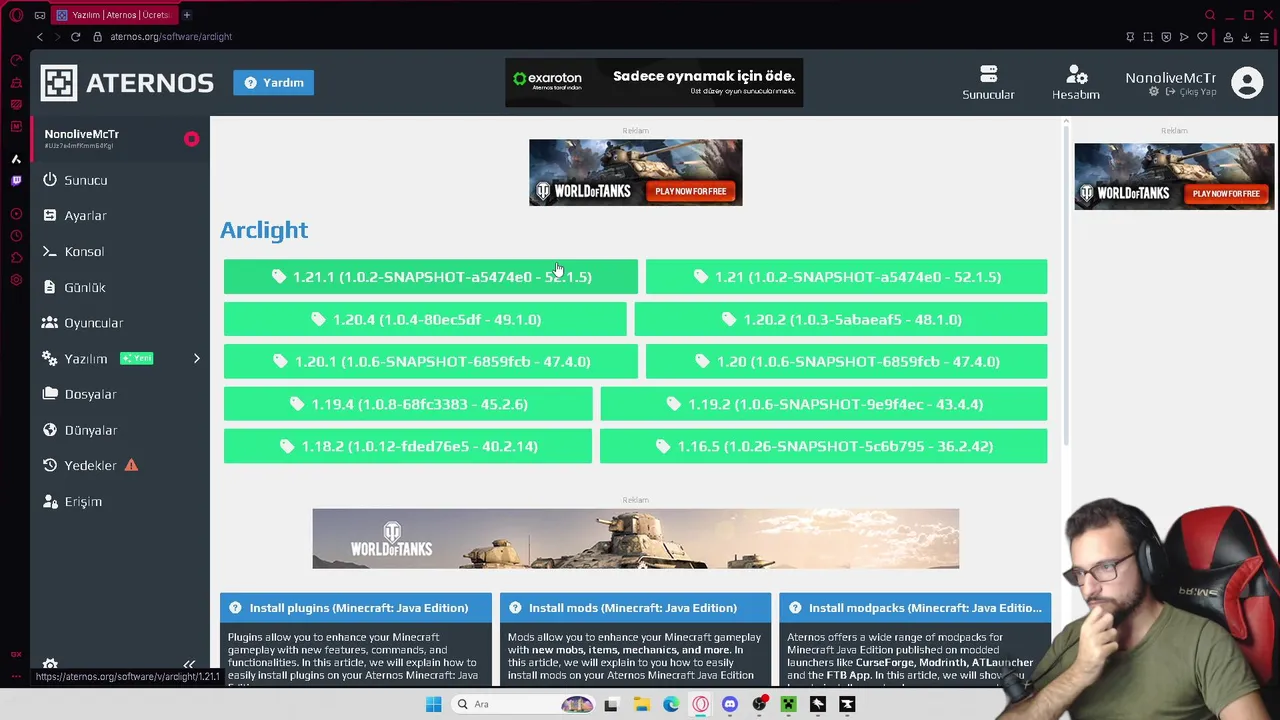
Task: Select Arclight version 1.19.2 button
Action: pos(824,404)
